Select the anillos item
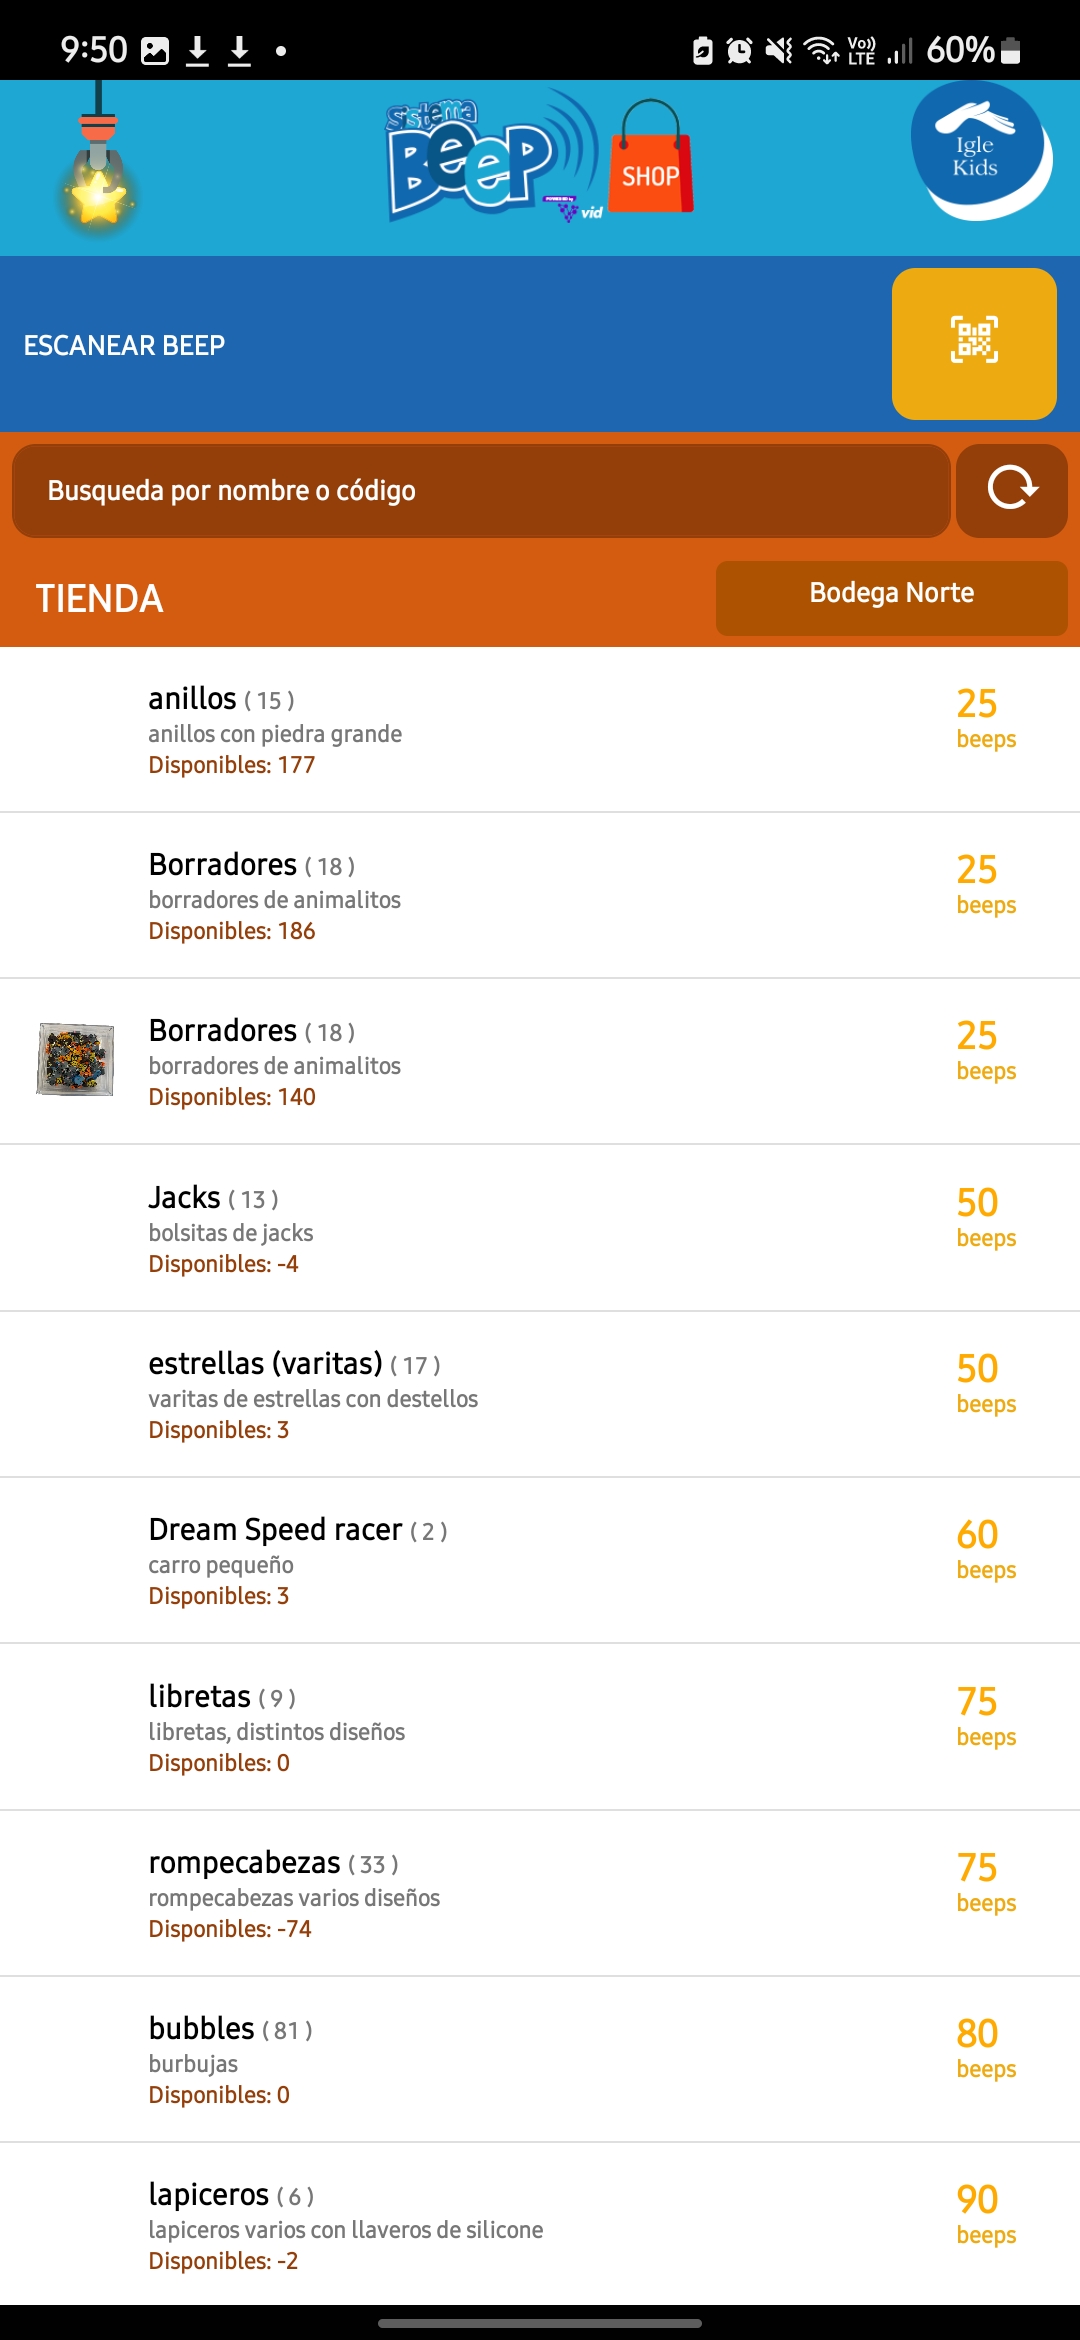 point(540,730)
